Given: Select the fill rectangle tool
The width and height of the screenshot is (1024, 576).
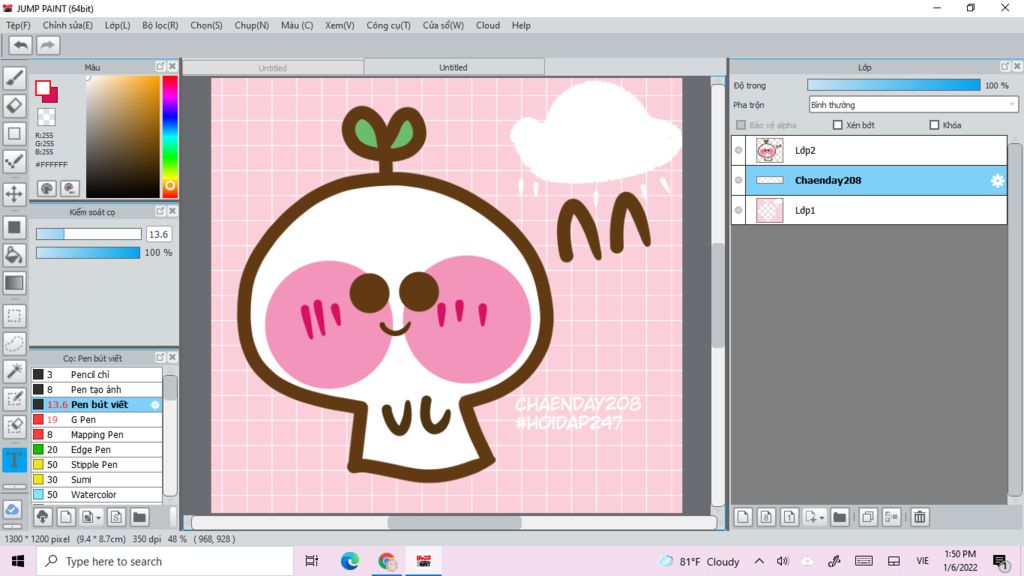Looking at the screenshot, I should [14, 227].
